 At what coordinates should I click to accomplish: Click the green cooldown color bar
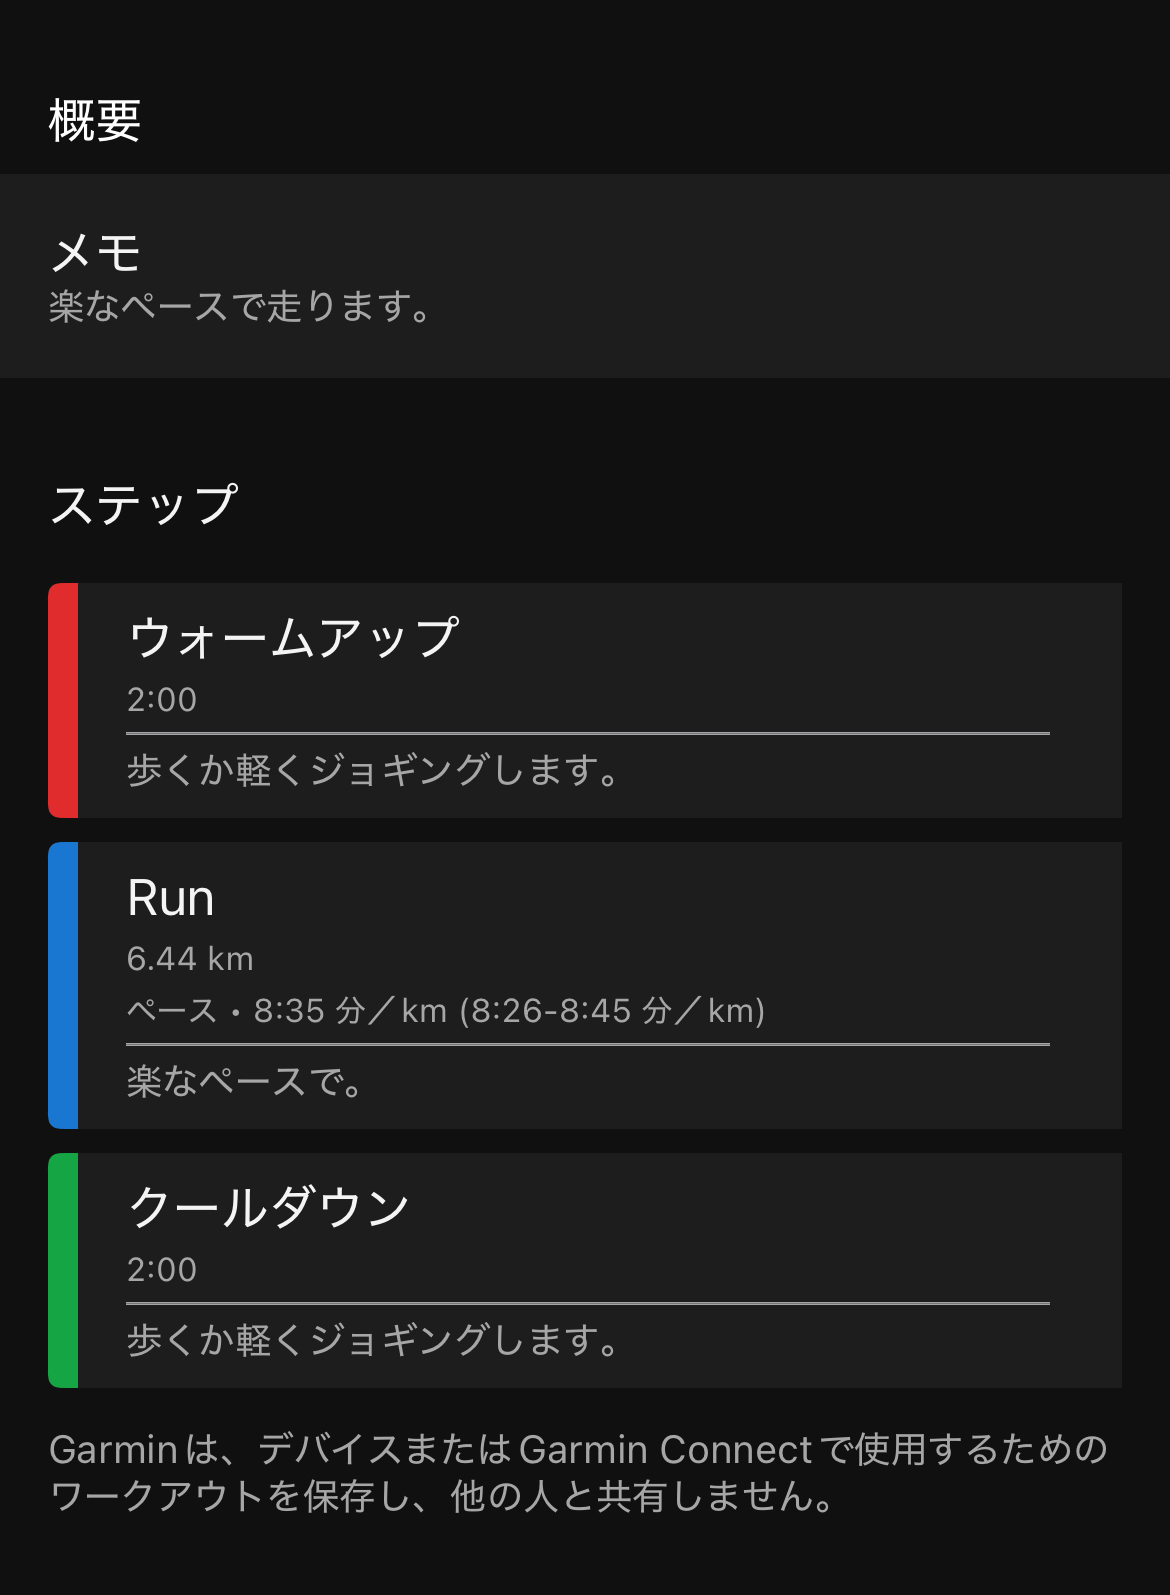pos(63,1270)
